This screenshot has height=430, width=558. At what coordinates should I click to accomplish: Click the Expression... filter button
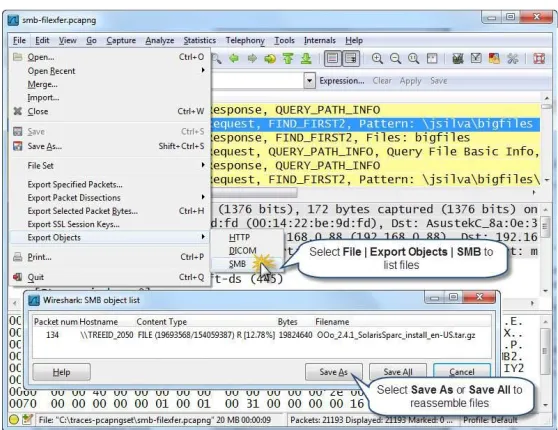click(342, 81)
